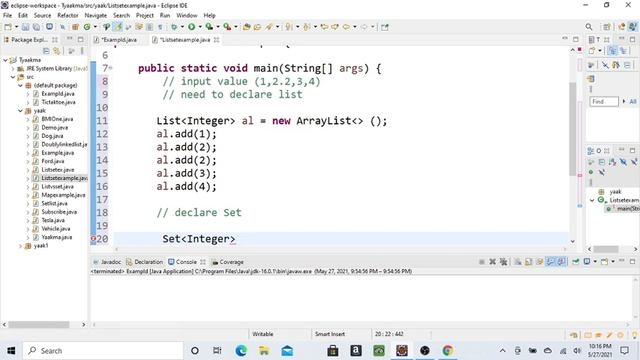The width and height of the screenshot is (640, 360).
Task: Click the editor vertical scrollbar
Action: (572, 129)
